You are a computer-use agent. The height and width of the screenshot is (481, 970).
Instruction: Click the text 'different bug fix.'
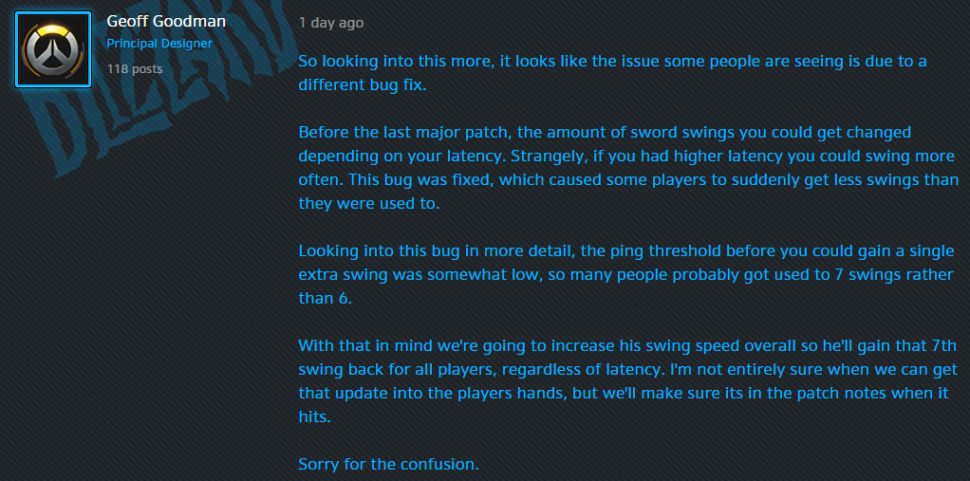363,84
